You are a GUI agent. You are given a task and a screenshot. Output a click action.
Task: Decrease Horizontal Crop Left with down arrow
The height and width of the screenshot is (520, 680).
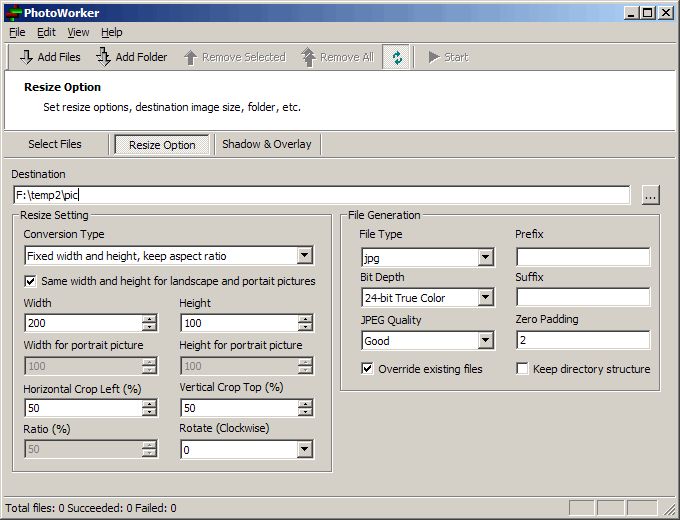[149, 412]
